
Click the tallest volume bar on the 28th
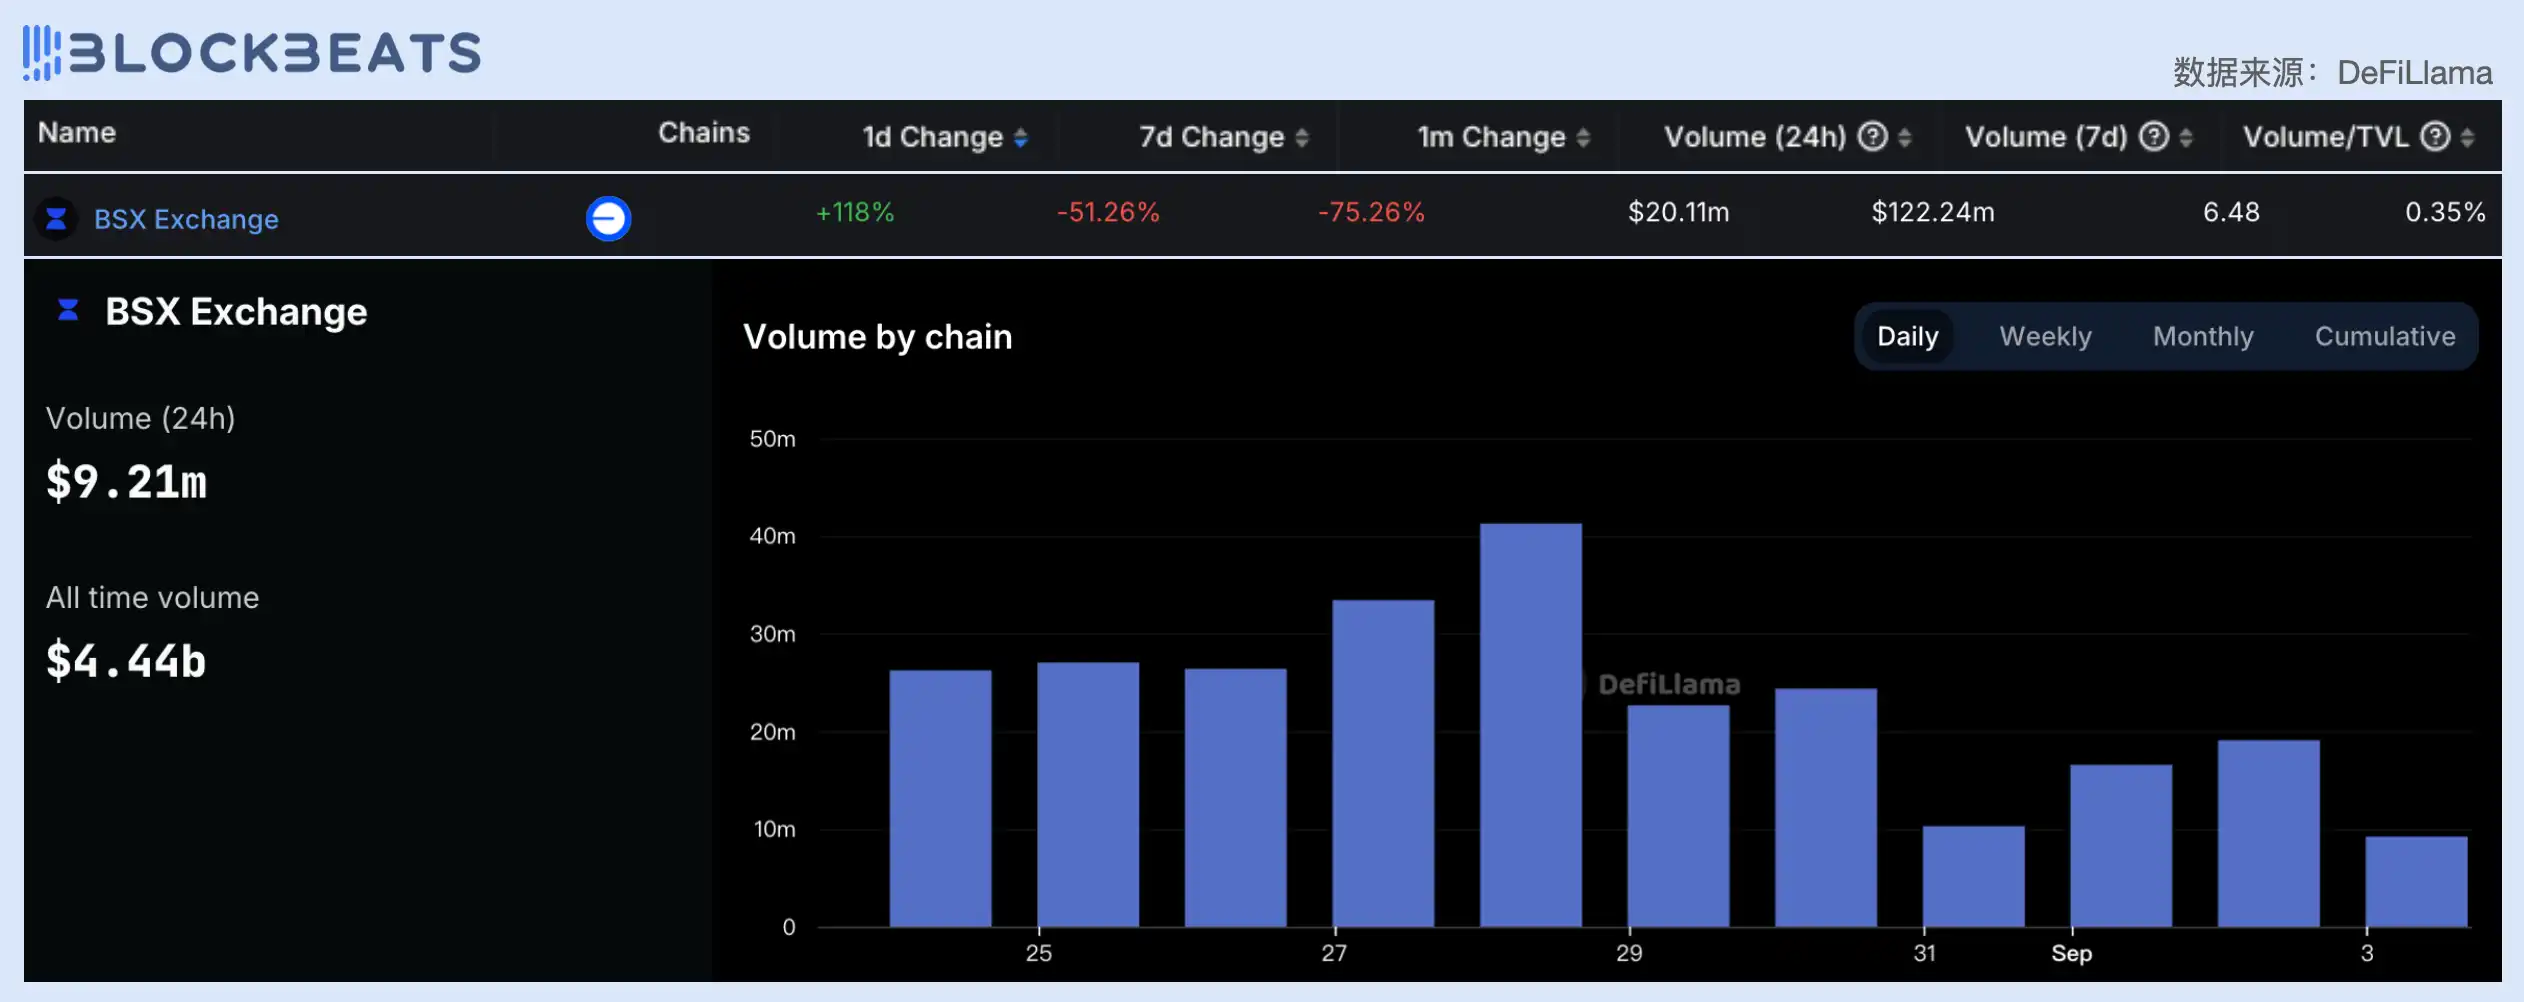coord(1530,725)
